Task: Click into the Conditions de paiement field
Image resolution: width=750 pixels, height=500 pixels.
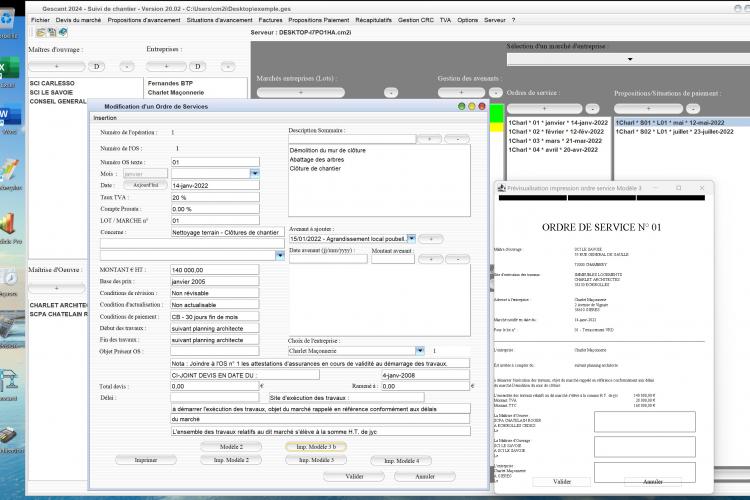Action: tap(215, 317)
